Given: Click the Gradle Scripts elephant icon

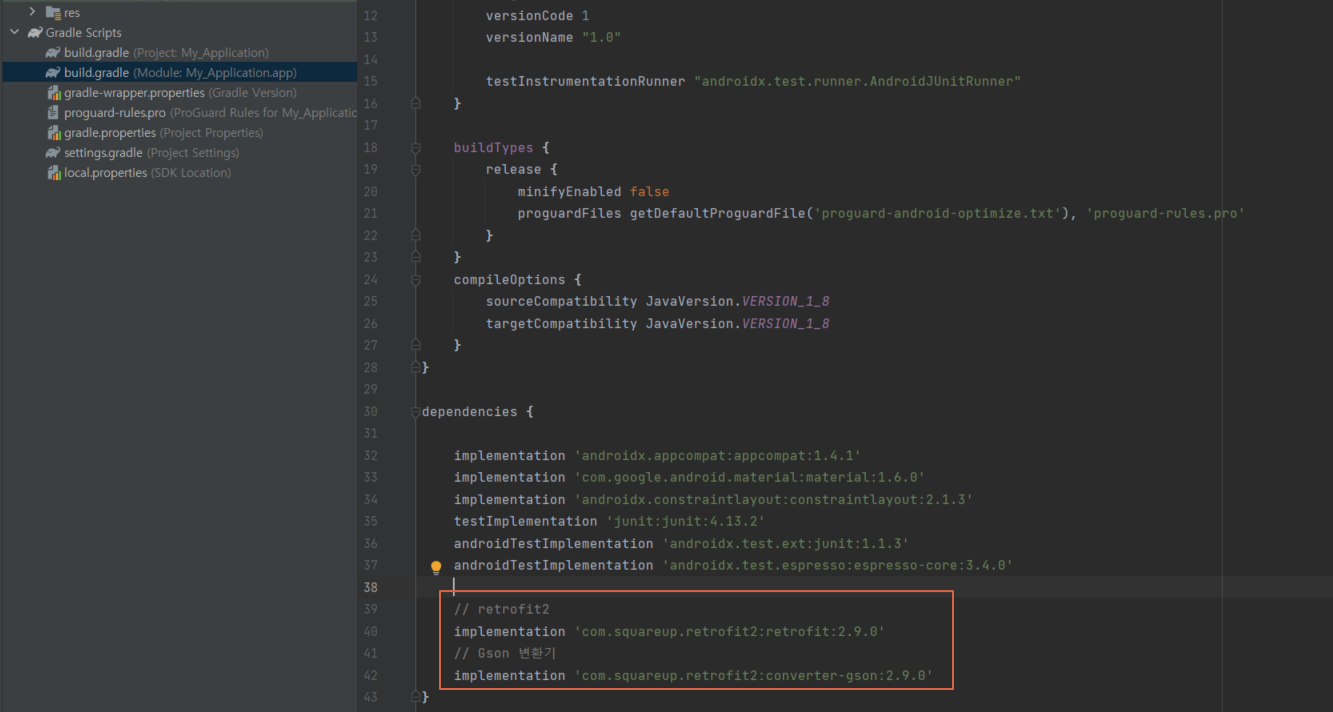Looking at the screenshot, I should click(34, 32).
